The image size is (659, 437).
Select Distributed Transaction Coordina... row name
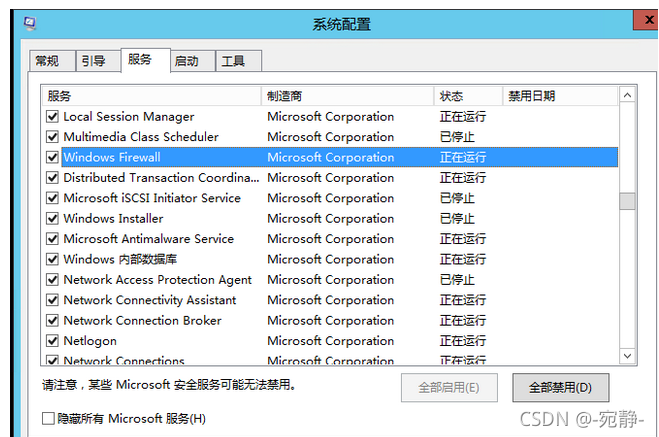(161, 178)
